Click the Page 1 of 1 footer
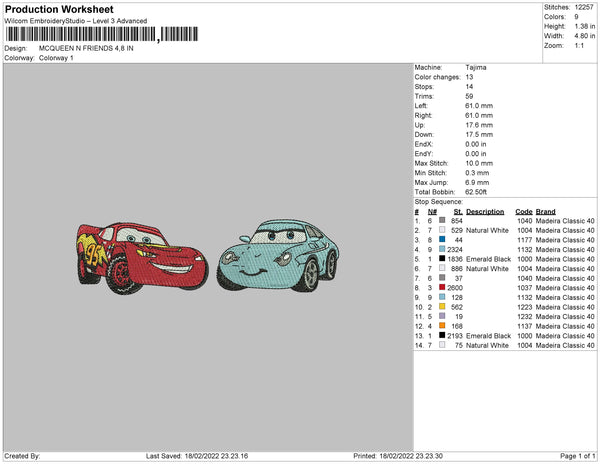This screenshot has width=600, height=464. pyautogui.click(x=577, y=456)
